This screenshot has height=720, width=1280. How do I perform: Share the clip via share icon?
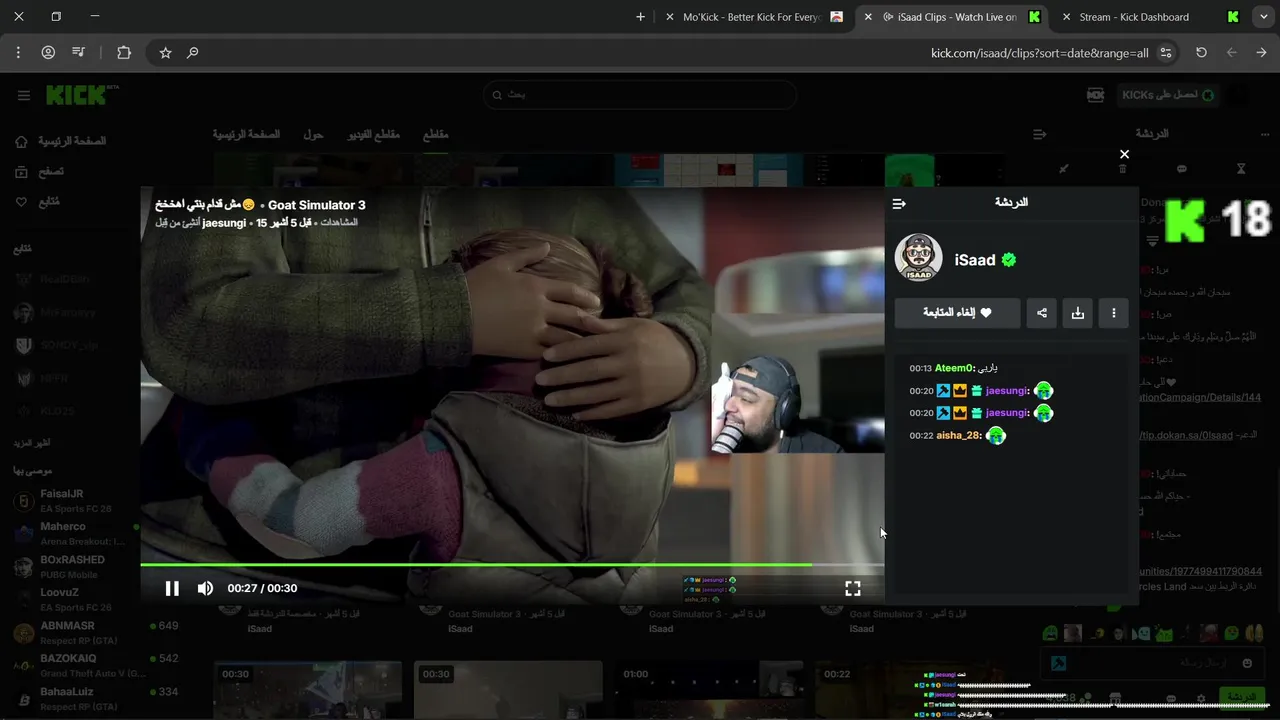point(1042,313)
